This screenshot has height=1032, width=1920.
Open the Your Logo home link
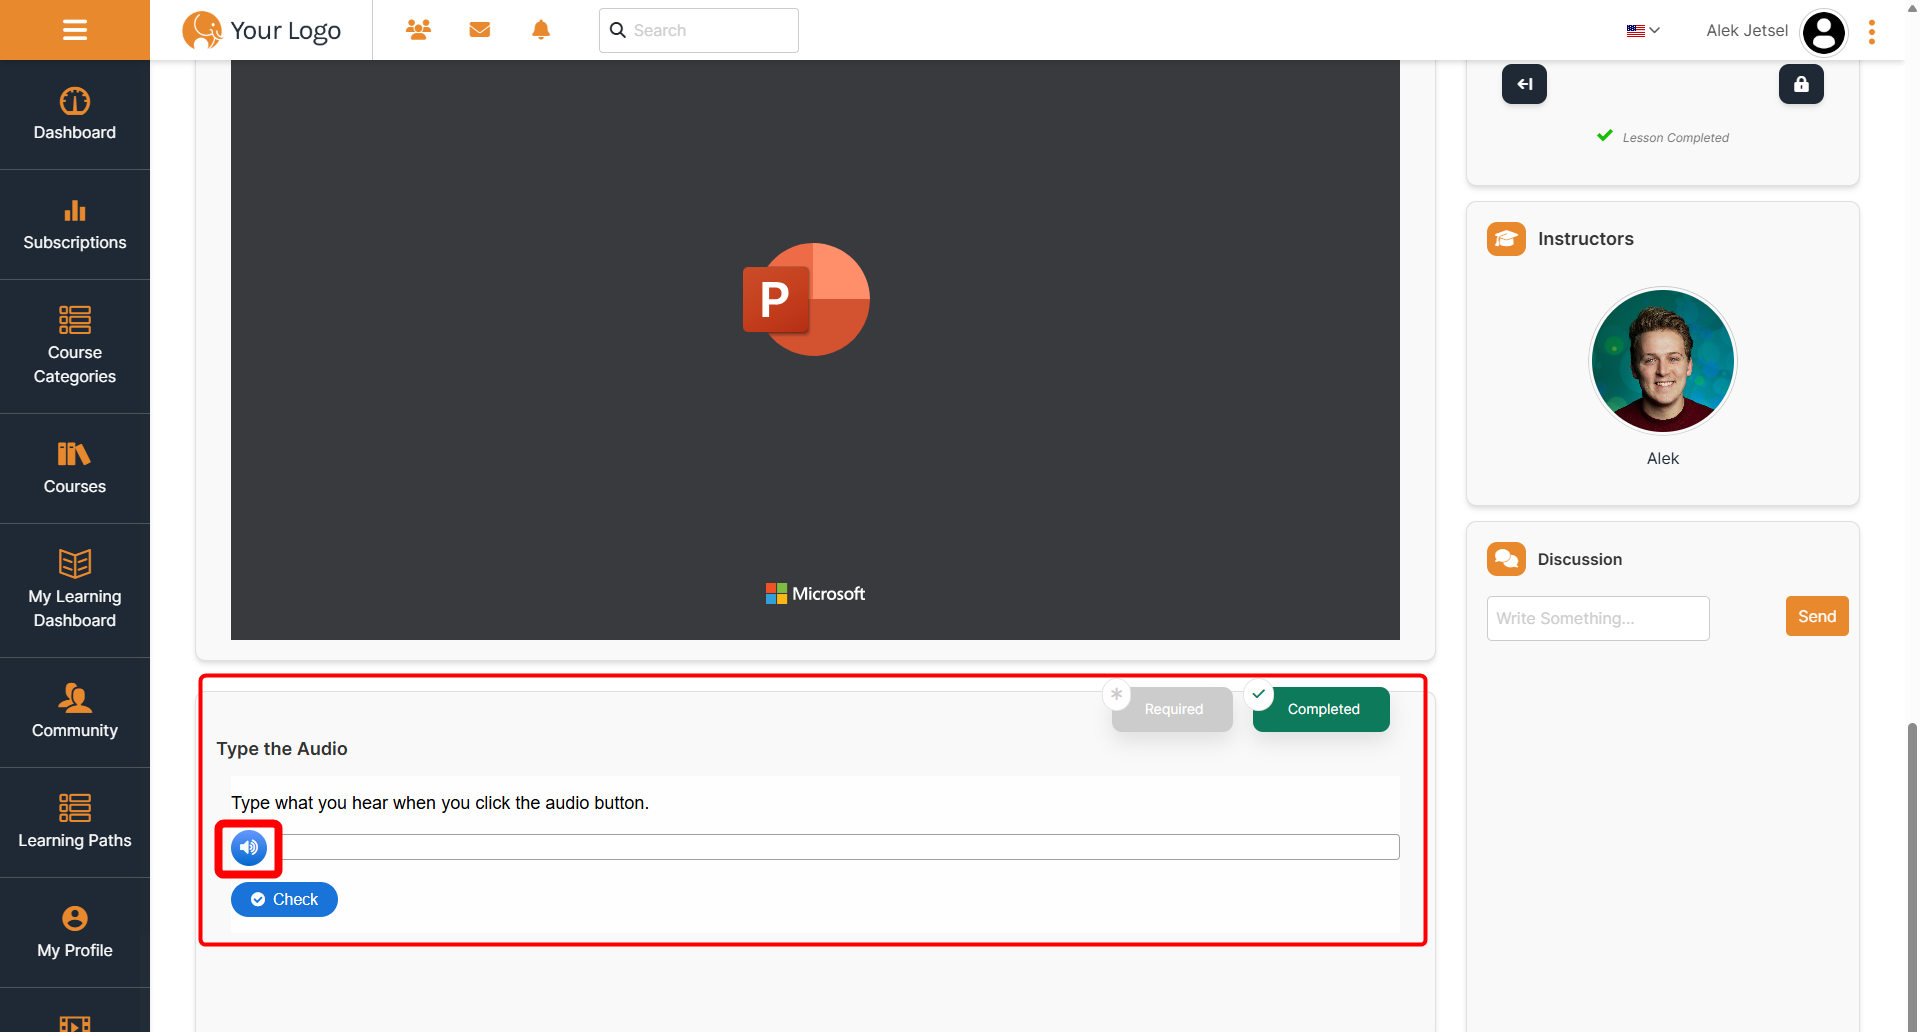(x=262, y=30)
